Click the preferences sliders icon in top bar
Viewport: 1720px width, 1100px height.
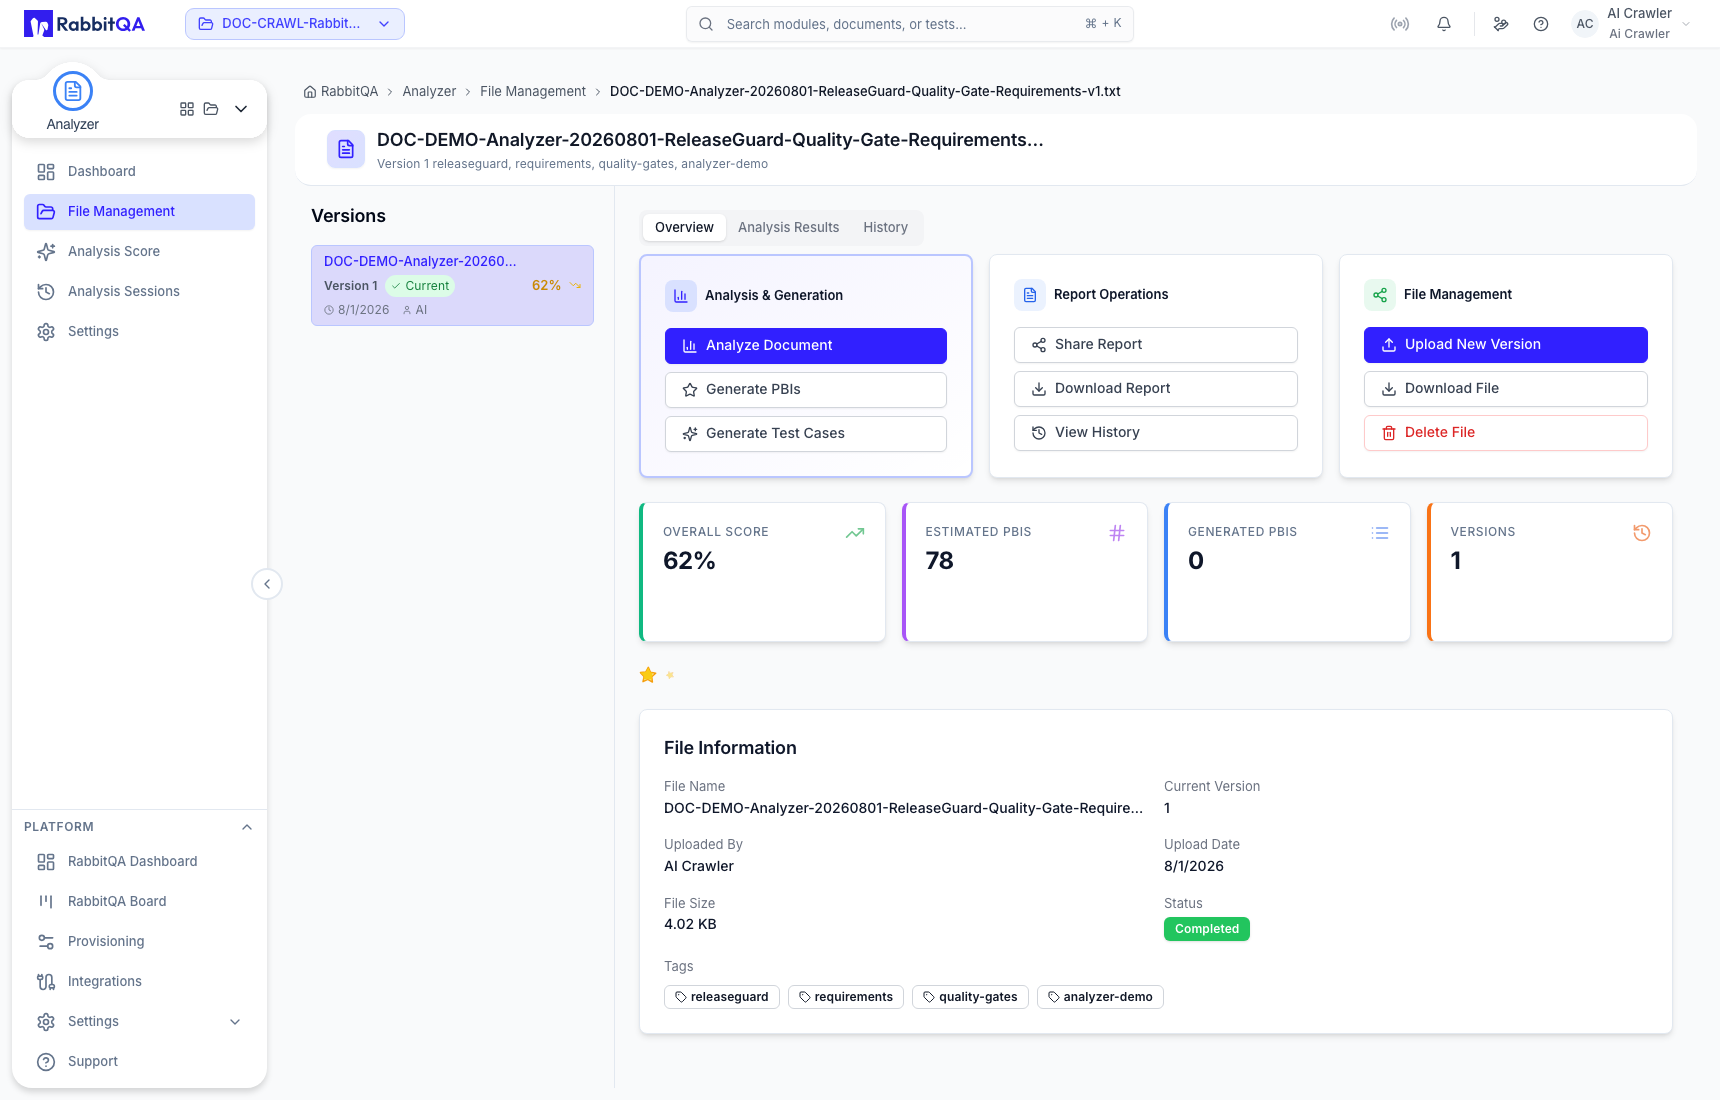[x=1501, y=24]
